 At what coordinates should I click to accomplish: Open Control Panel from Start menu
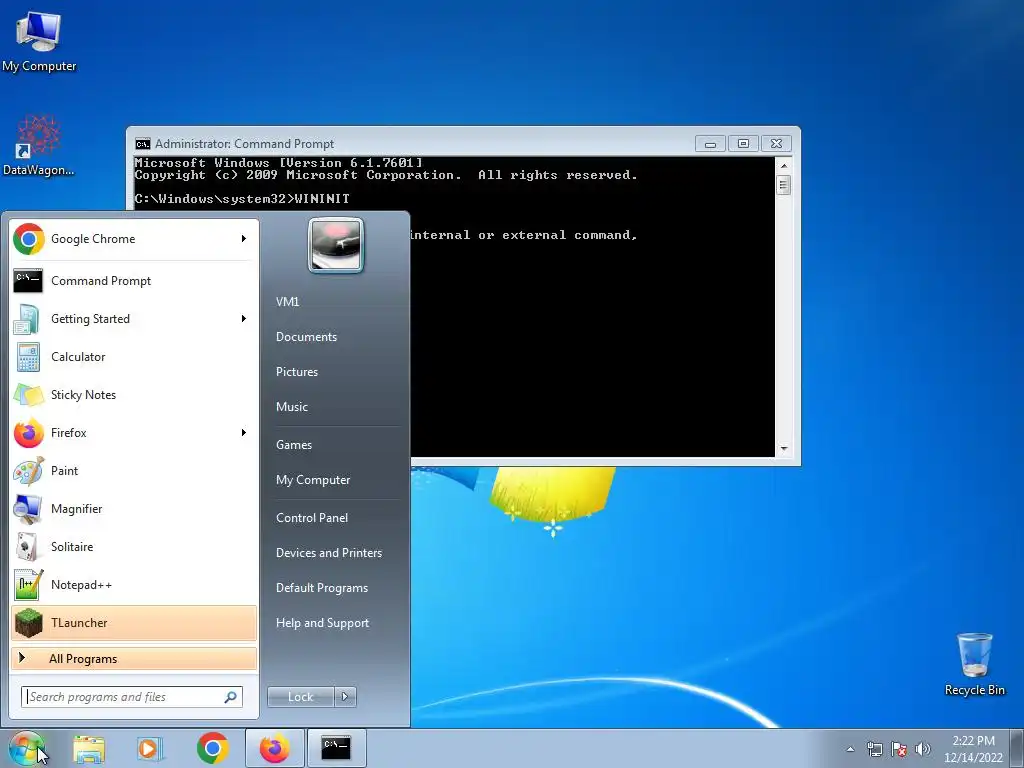coord(312,518)
